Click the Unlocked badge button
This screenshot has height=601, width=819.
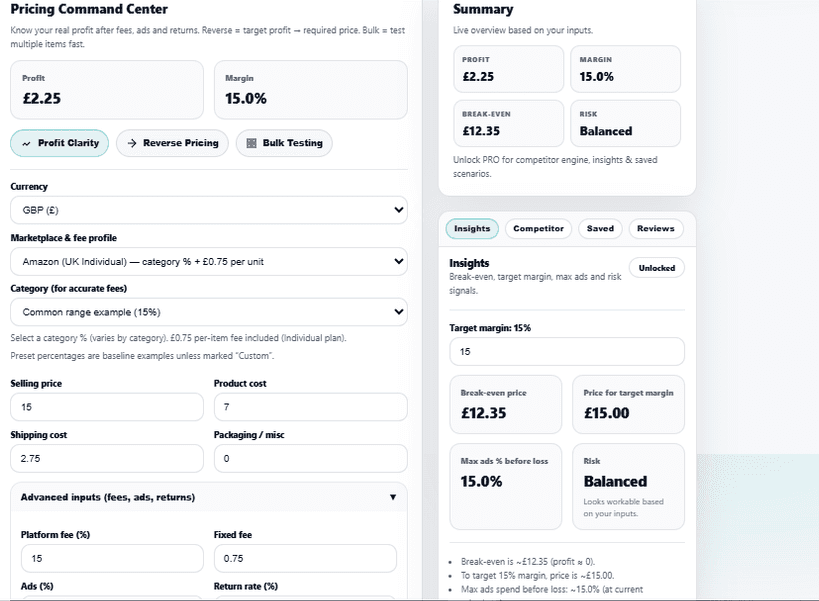coord(657,267)
